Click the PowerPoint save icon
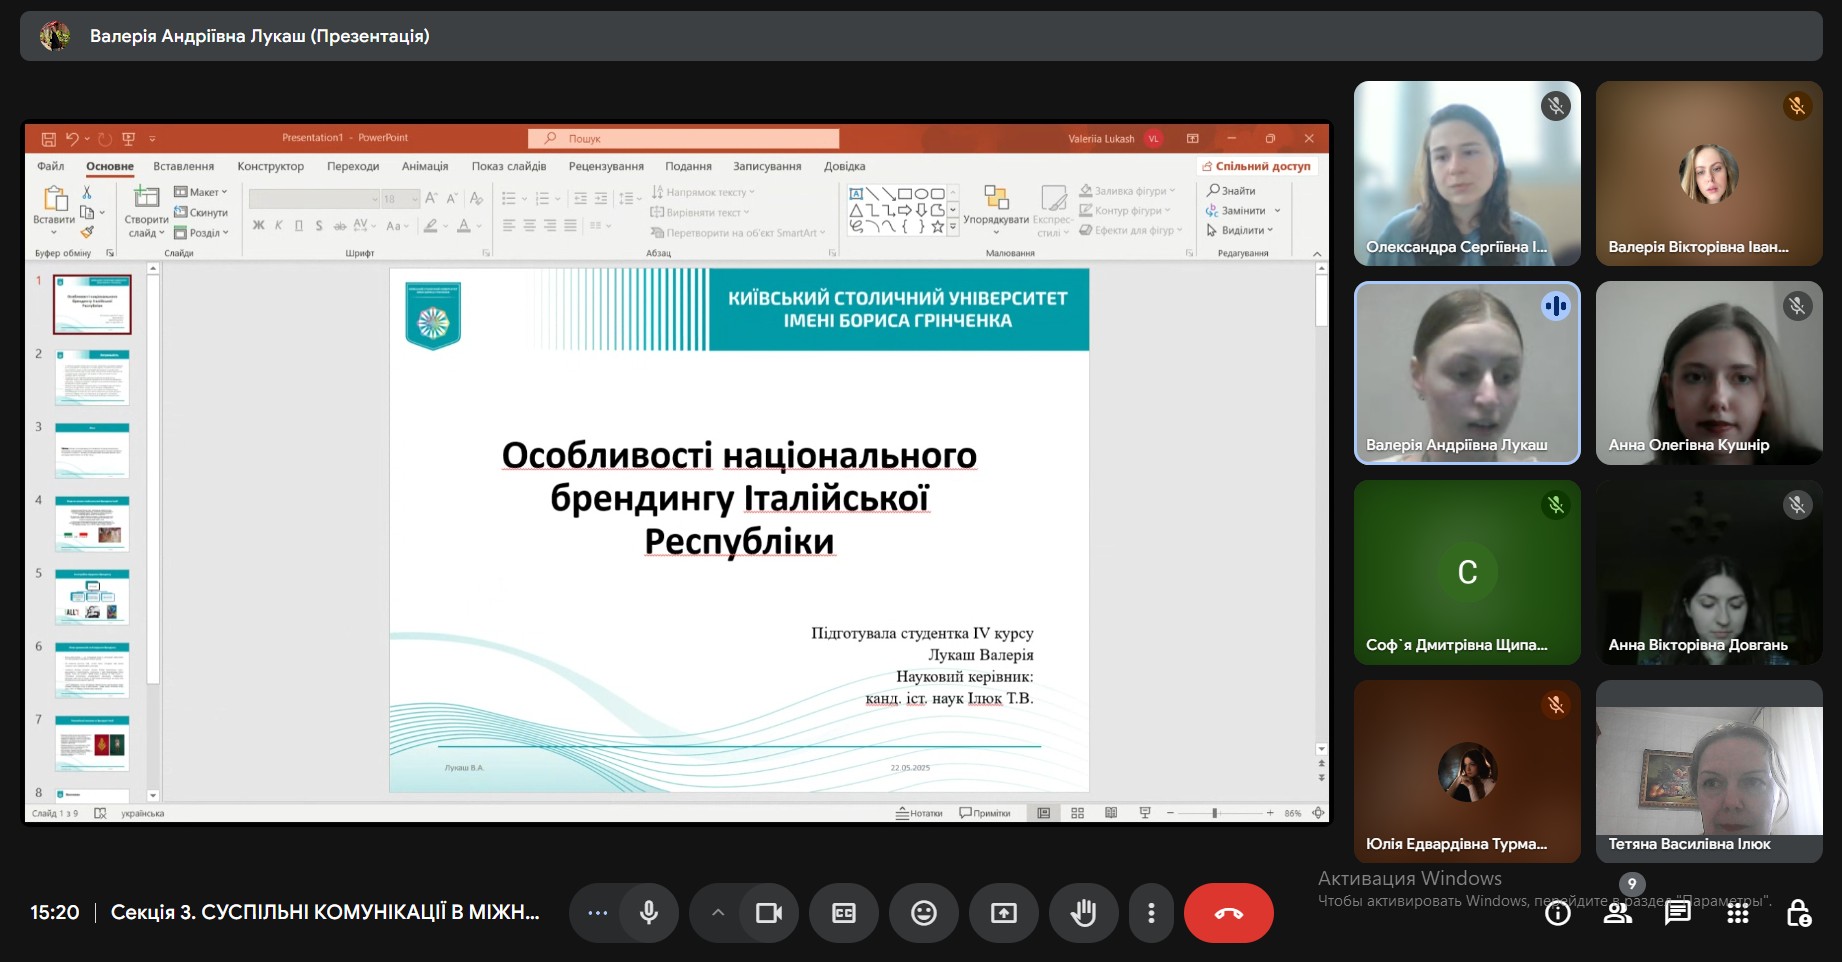This screenshot has width=1842, height=962. pos(48,139)
